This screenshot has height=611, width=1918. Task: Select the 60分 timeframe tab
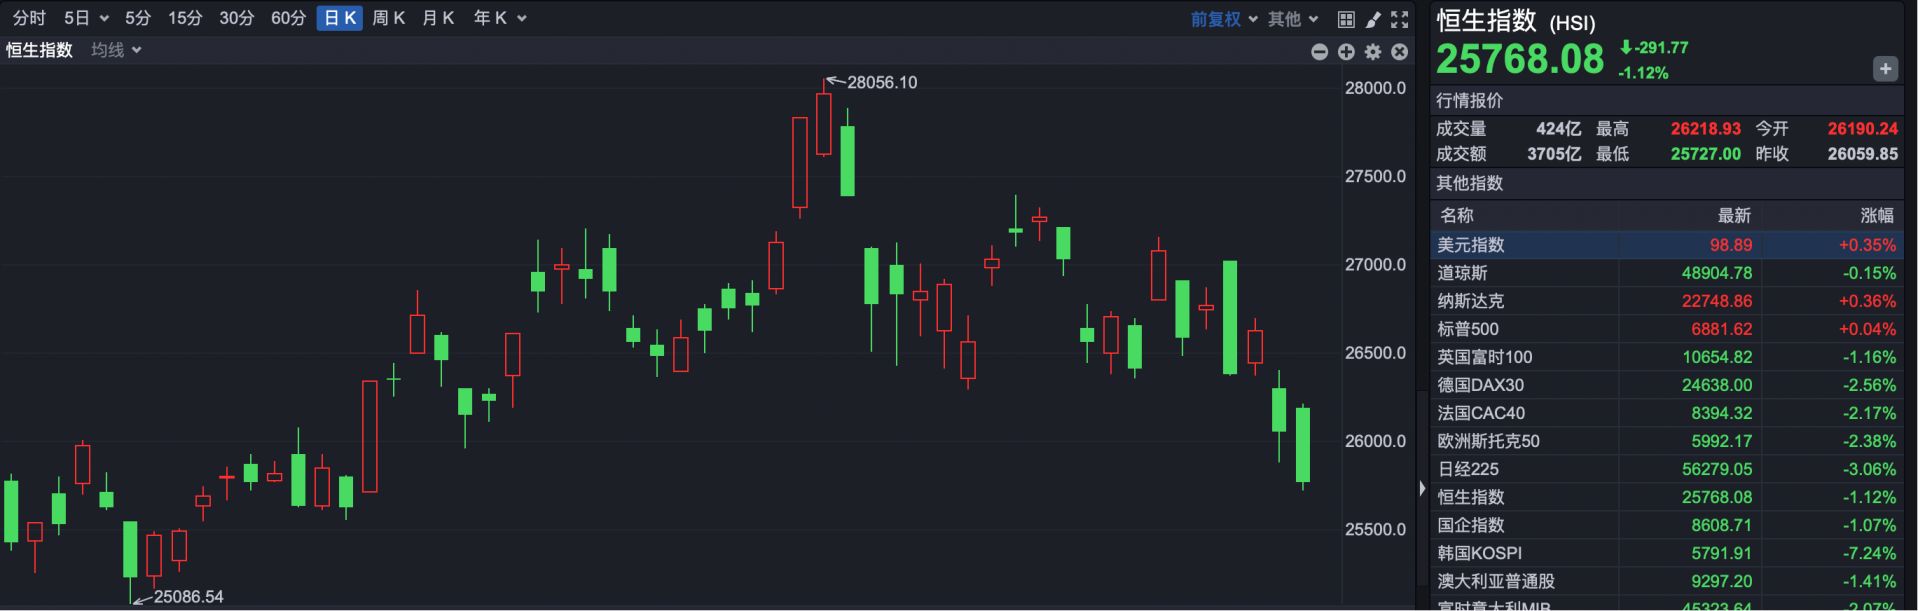pos(288,18)
